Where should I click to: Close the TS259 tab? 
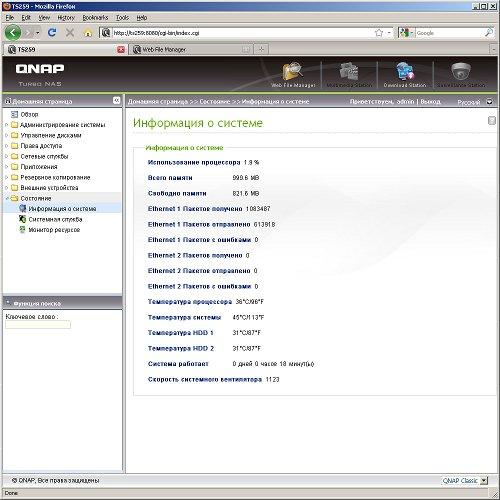pyautogui.click(x=121, y=50)
